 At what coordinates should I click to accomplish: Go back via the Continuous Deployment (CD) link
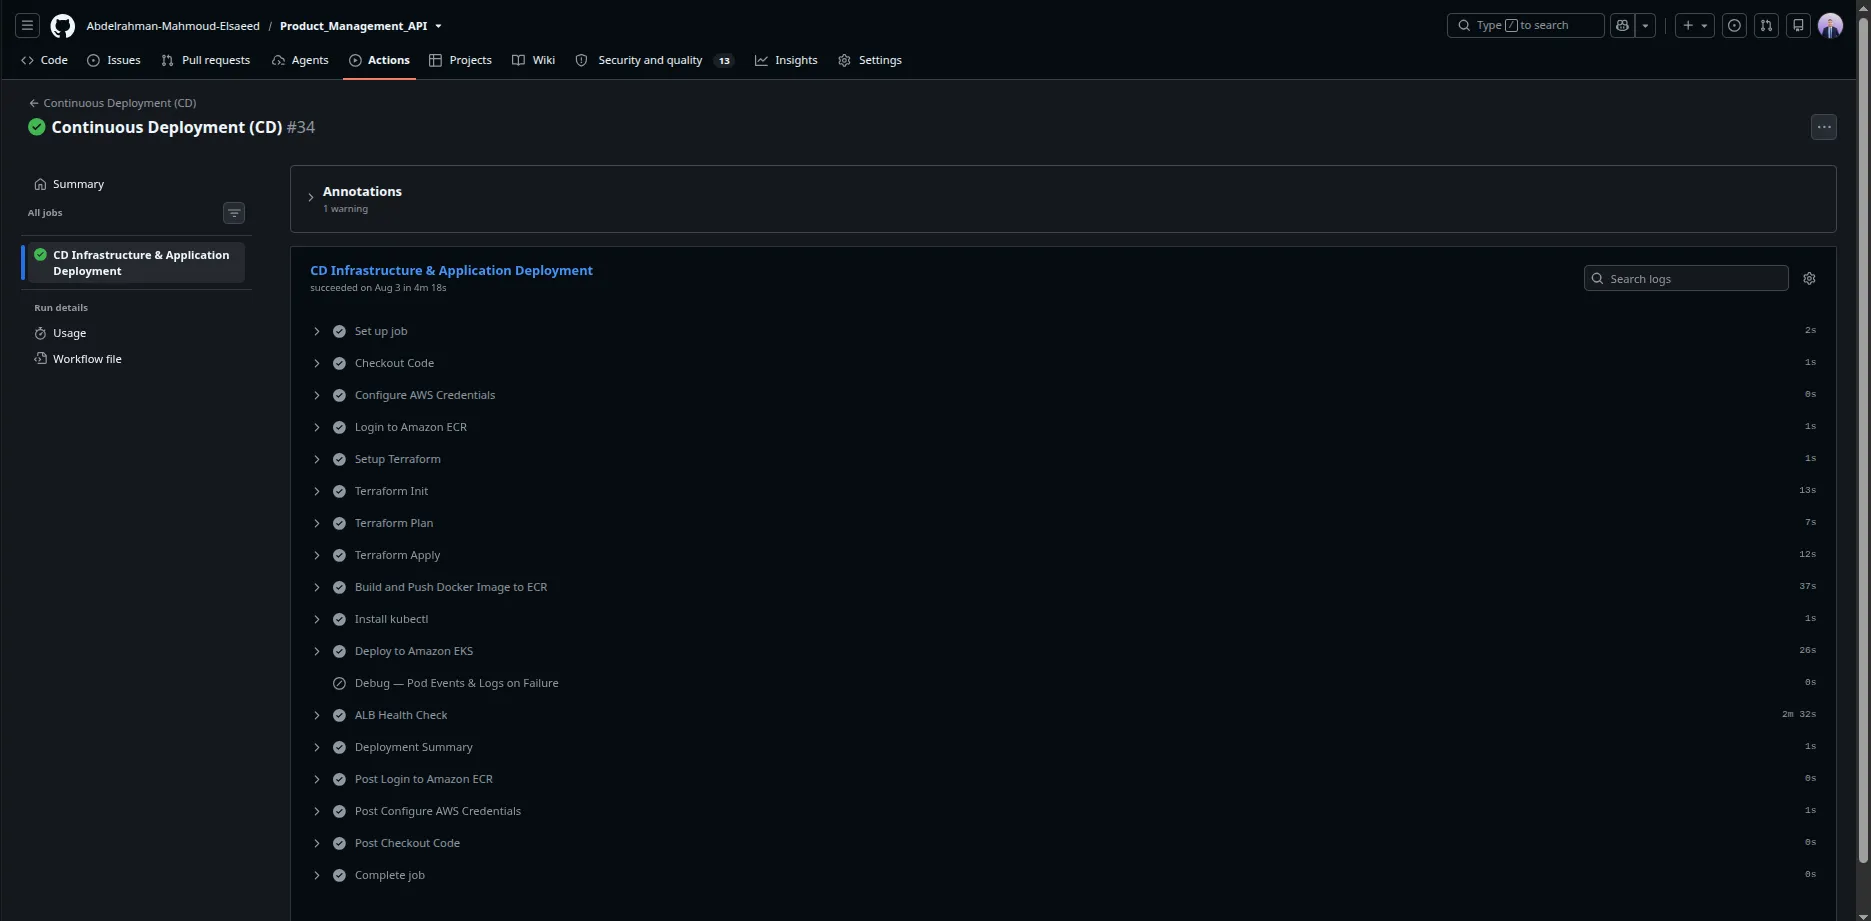point(112,103)
